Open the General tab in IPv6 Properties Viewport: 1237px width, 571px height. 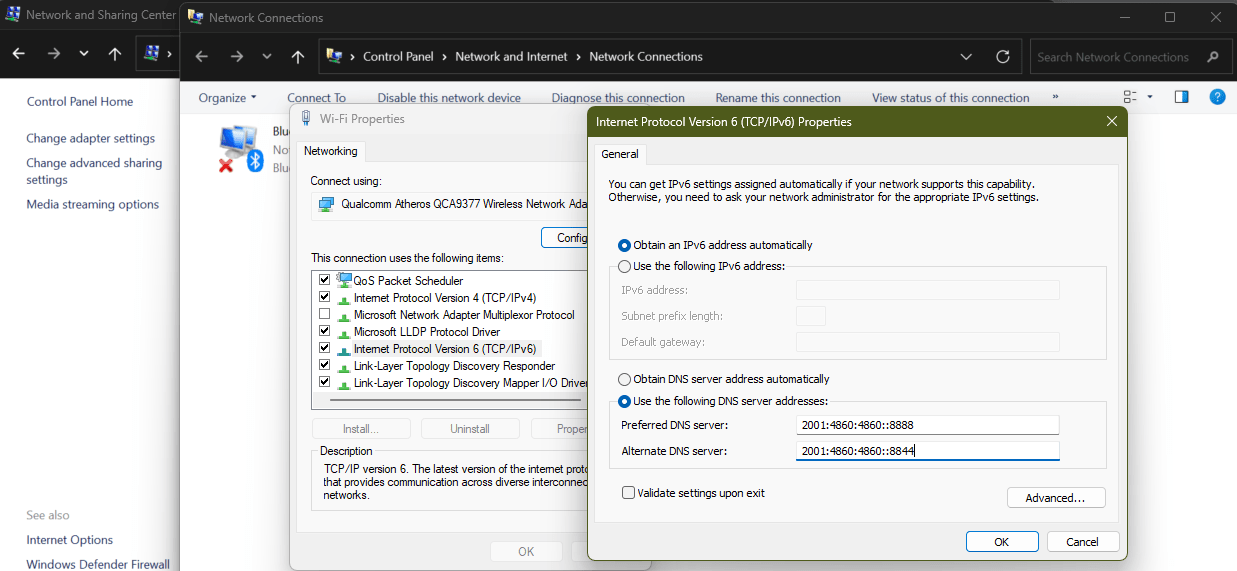pyautogui.click(x=620, y=154)
